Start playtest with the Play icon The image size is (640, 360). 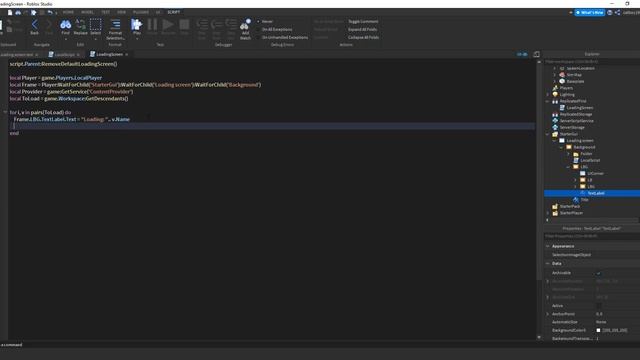(136, 24)
